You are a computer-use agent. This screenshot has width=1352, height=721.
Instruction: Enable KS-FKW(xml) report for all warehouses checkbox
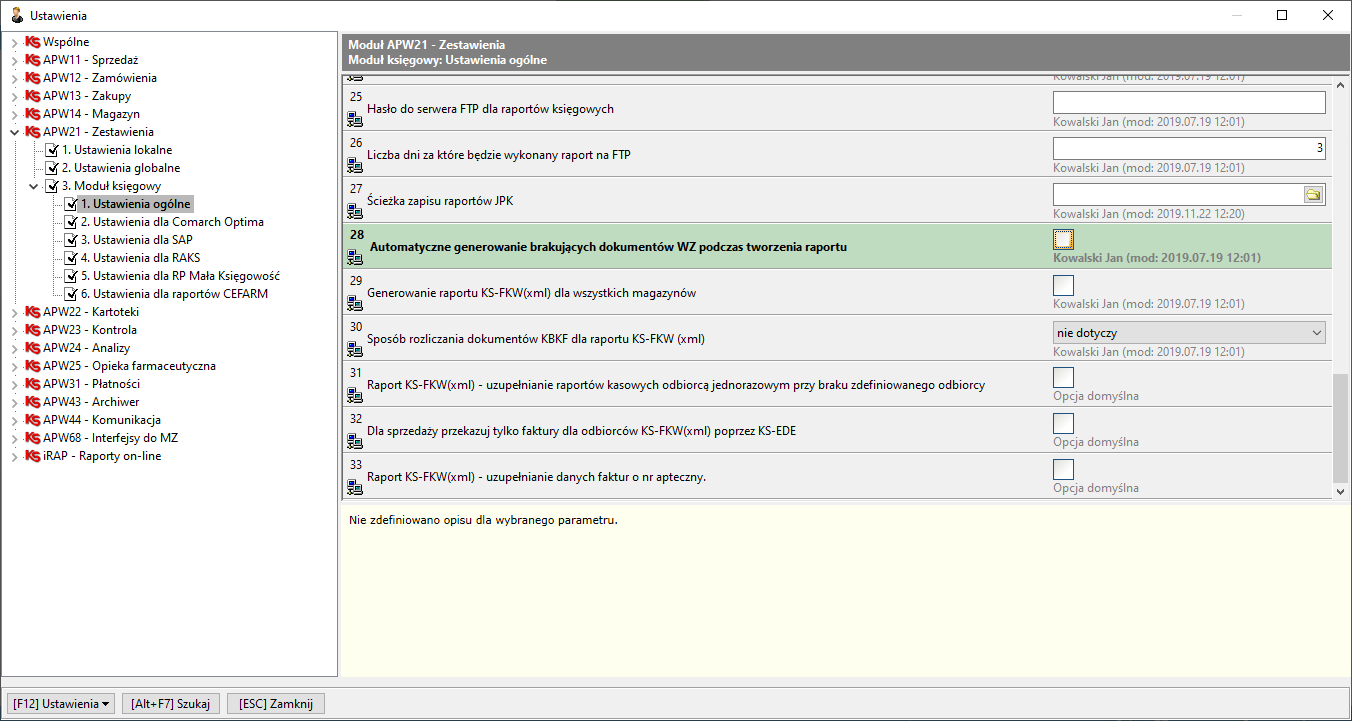coord(1063,285)
